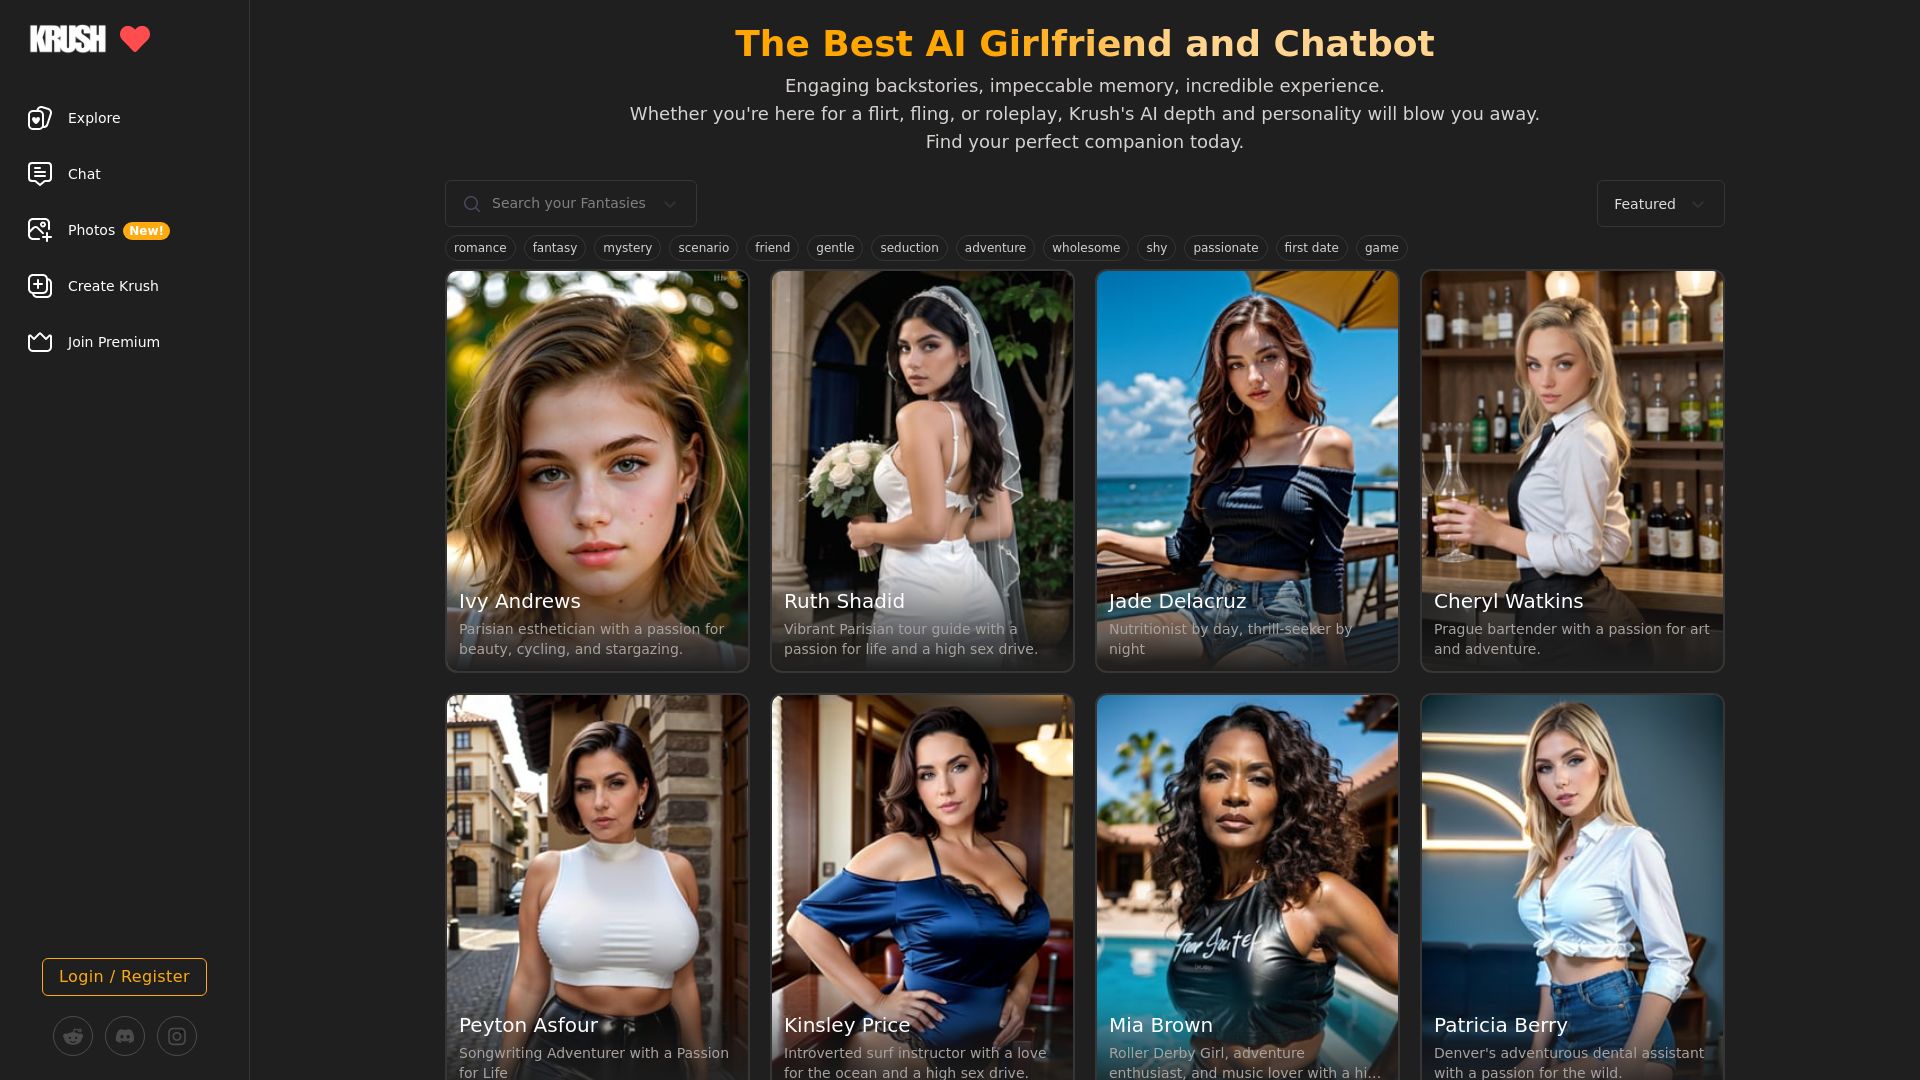
Task: Click the Search your Fantasies field
Action: coord(570,204)
